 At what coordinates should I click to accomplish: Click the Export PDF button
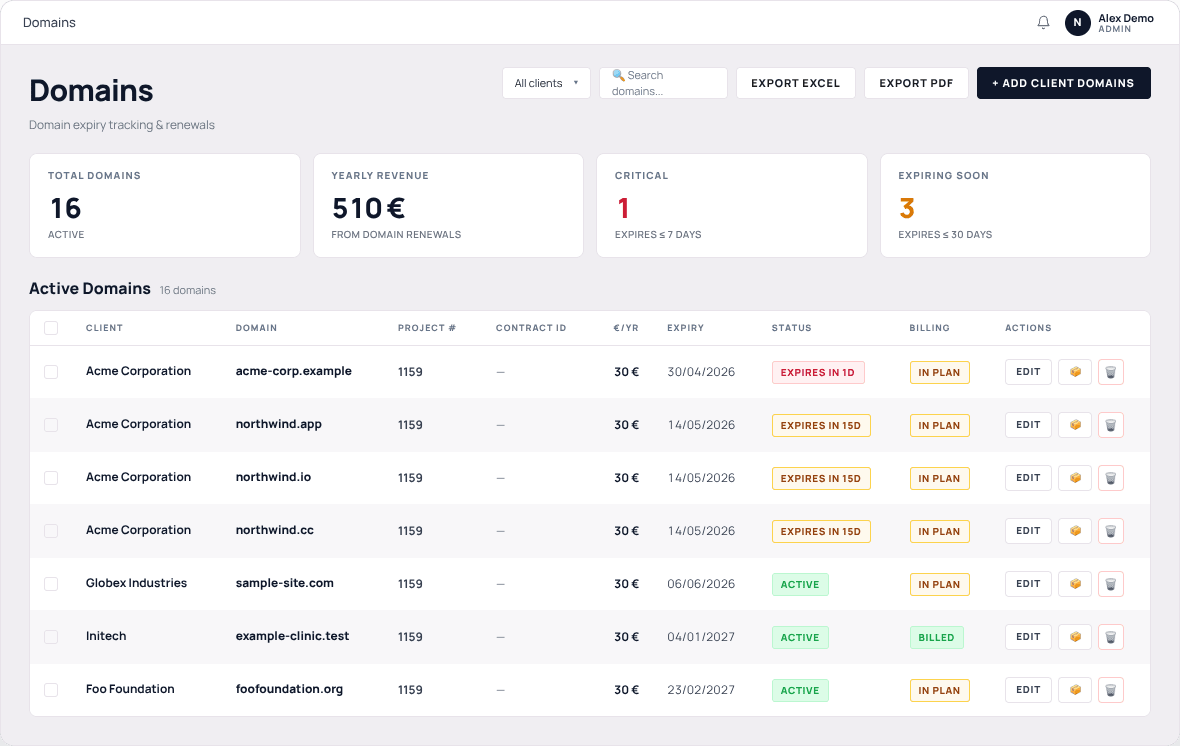tap(916, 83)
